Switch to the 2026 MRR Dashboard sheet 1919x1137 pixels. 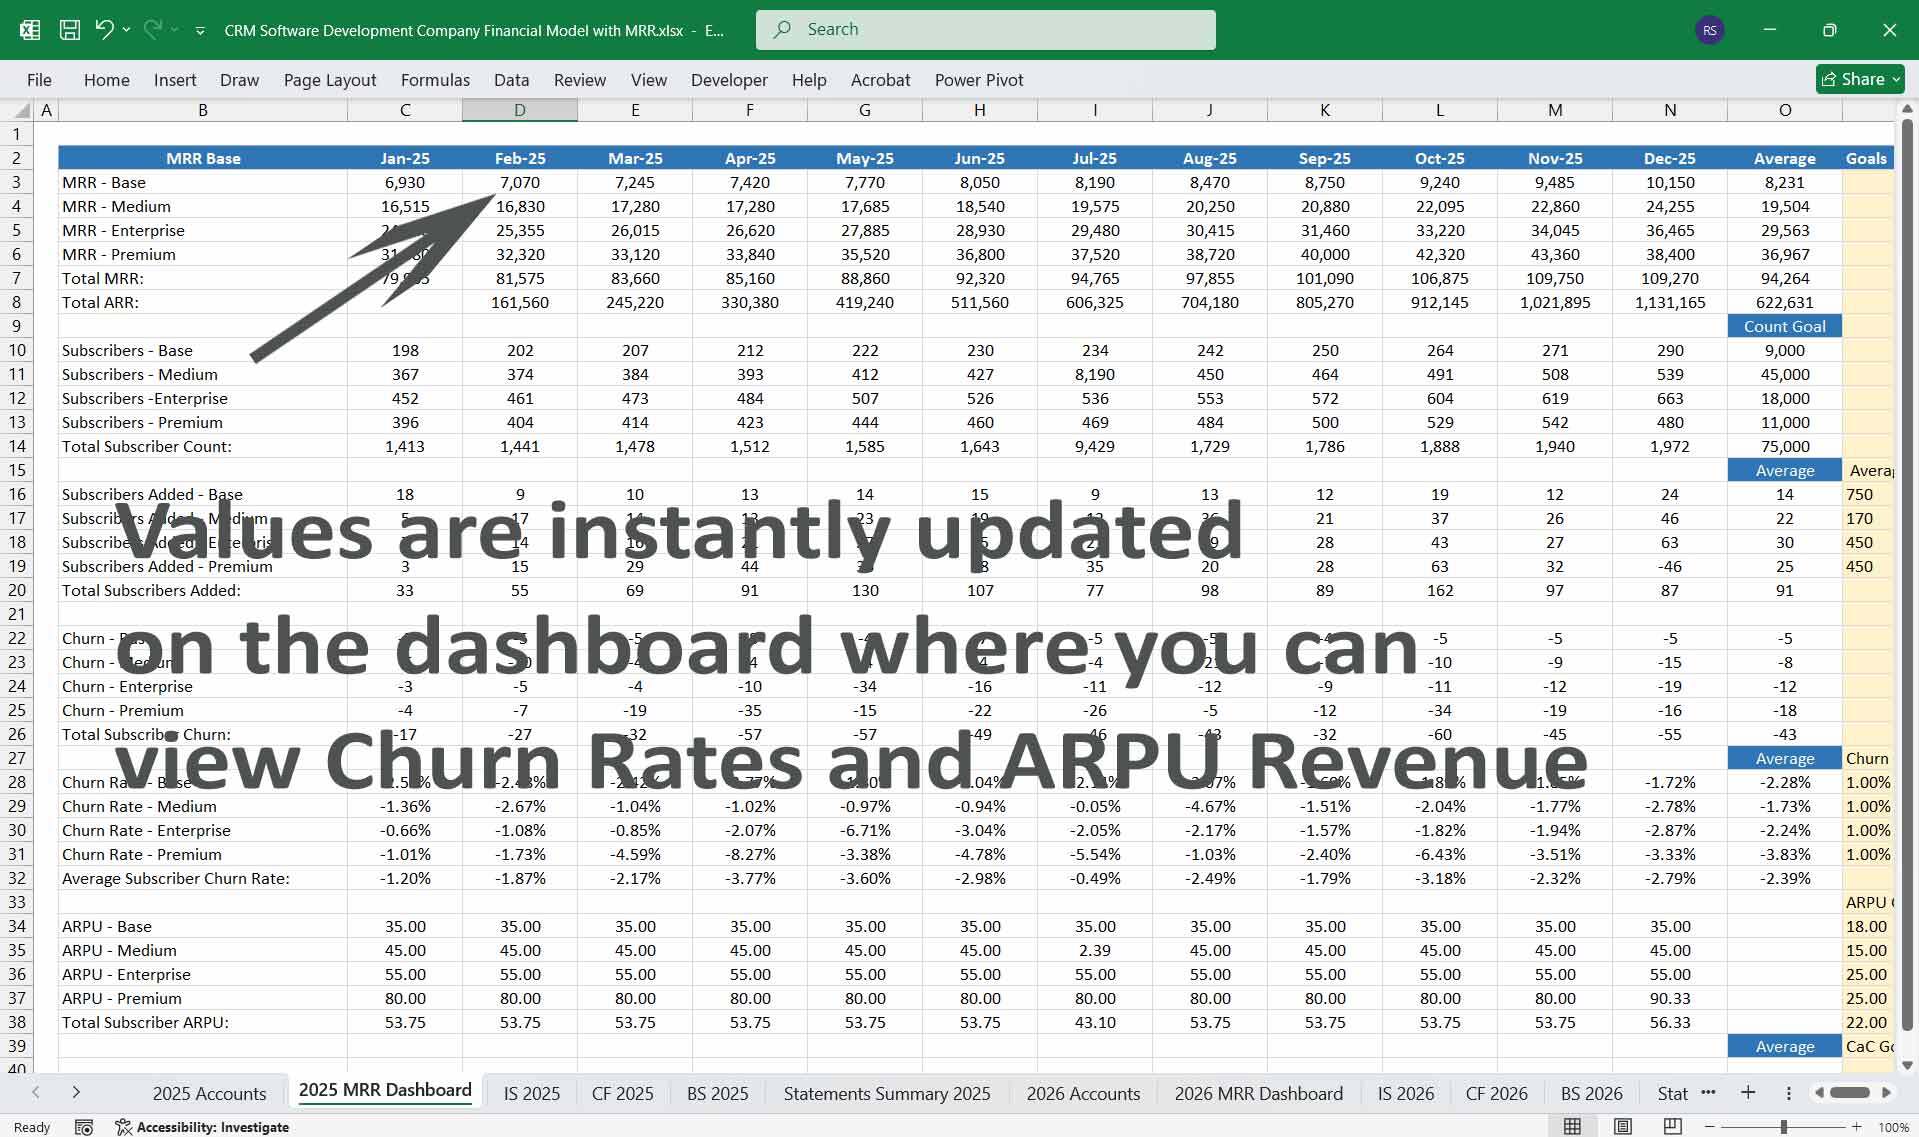pos(1258,1093)
